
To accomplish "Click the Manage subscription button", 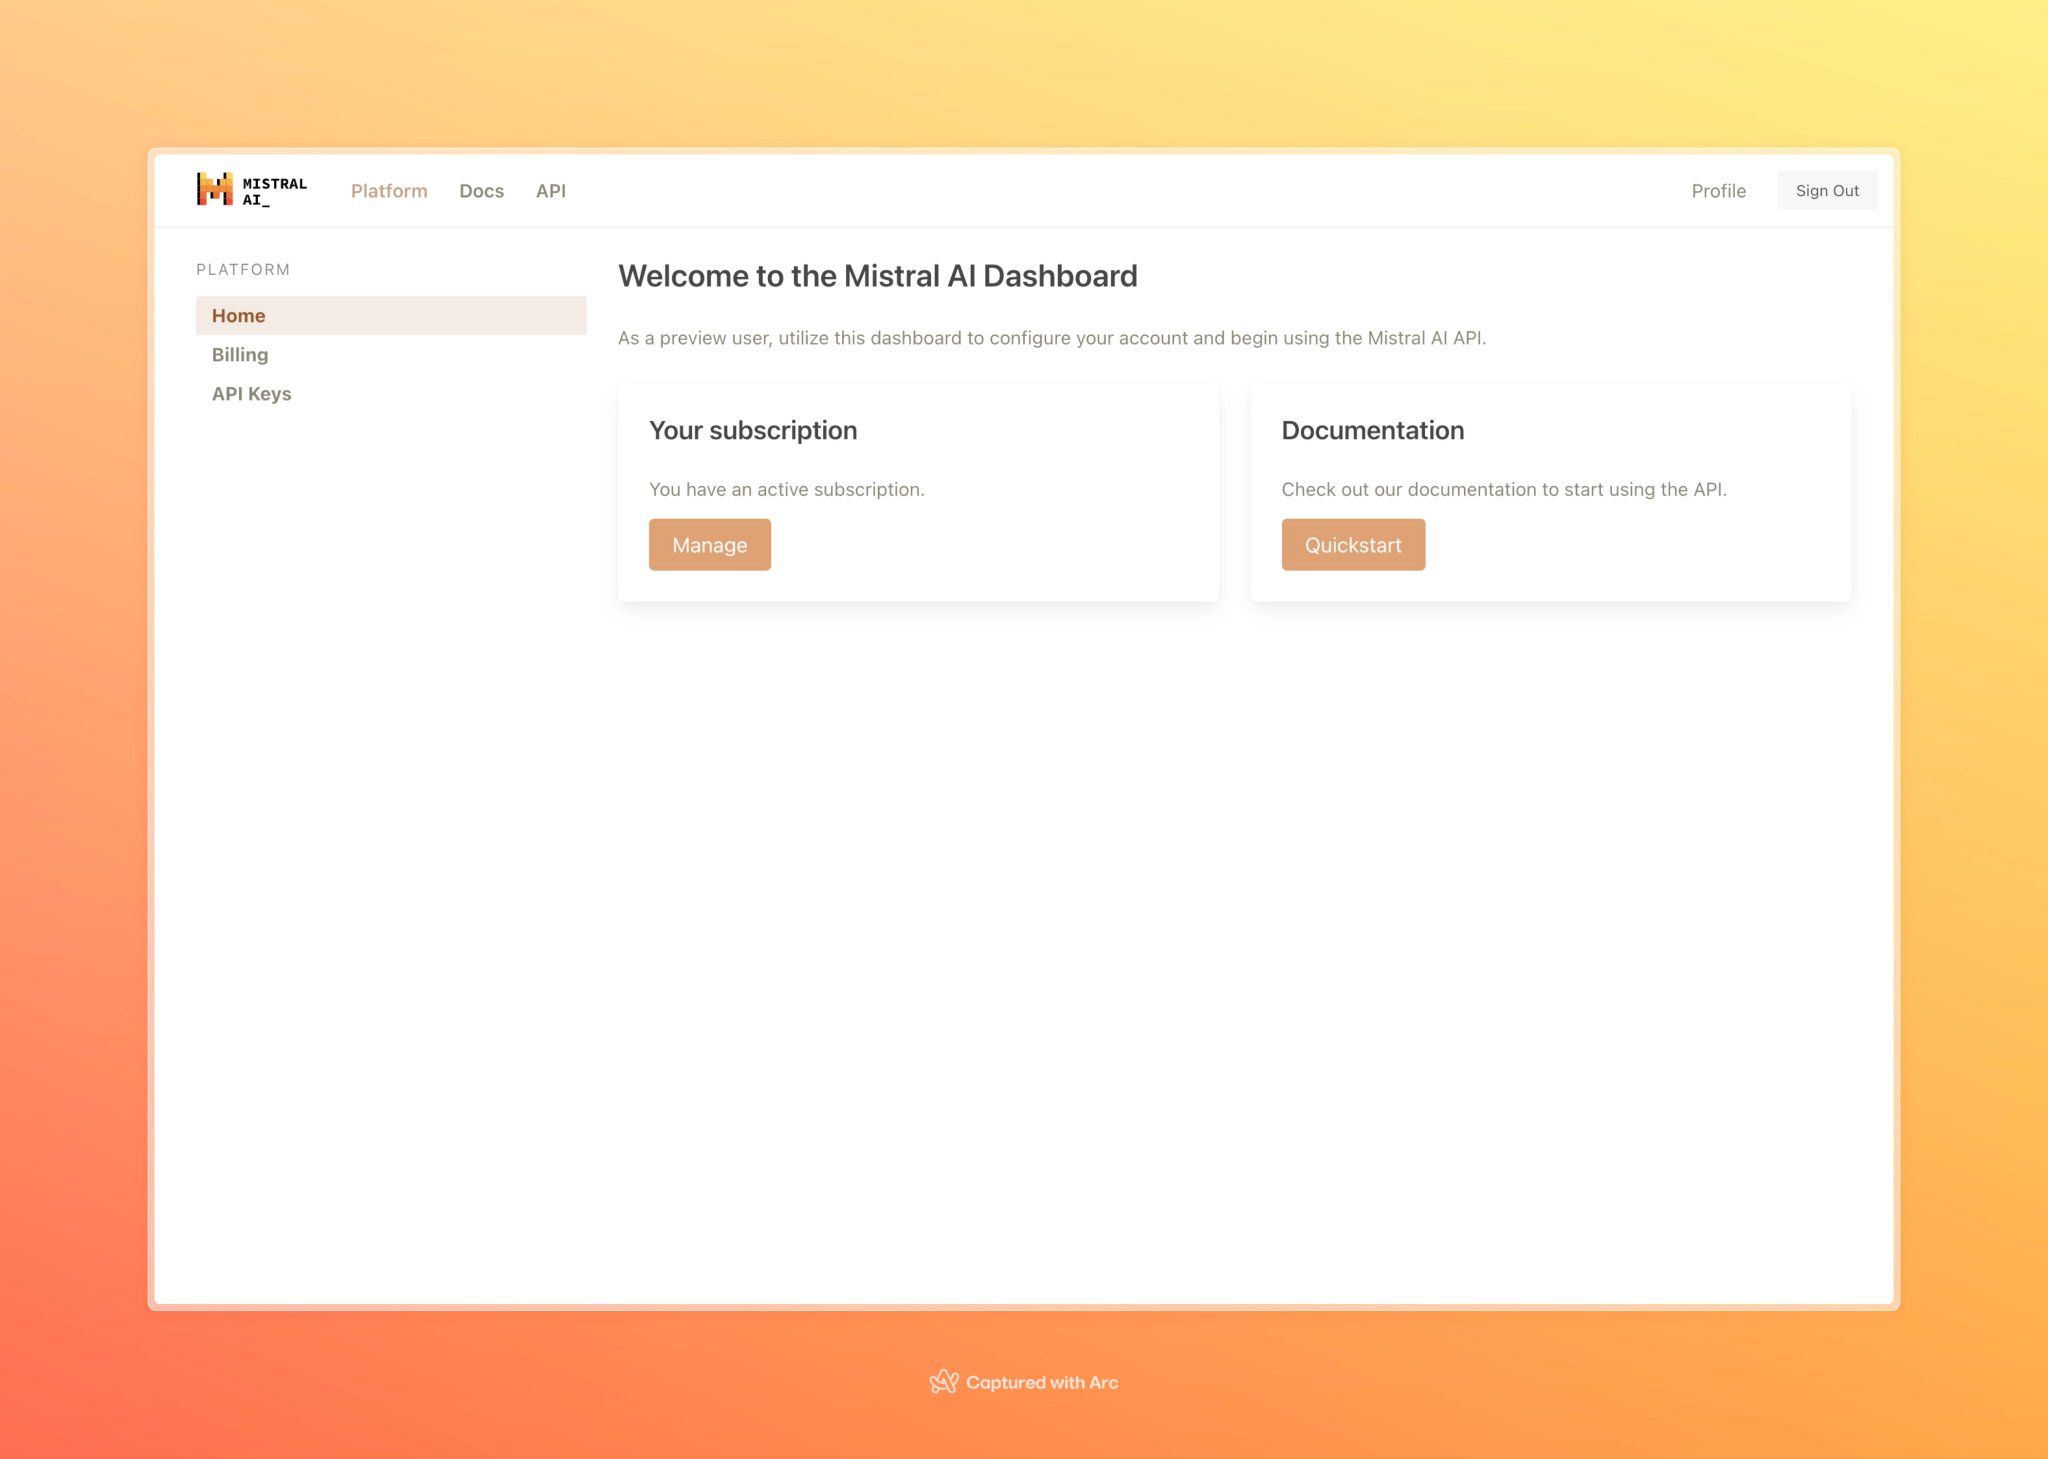I will (x=710, y=545).
